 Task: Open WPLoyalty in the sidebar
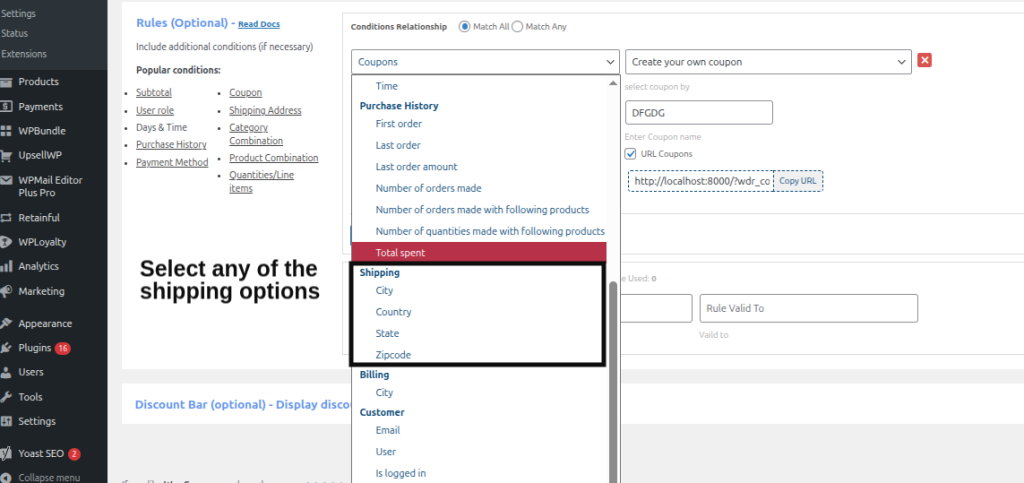pos(42,242)
